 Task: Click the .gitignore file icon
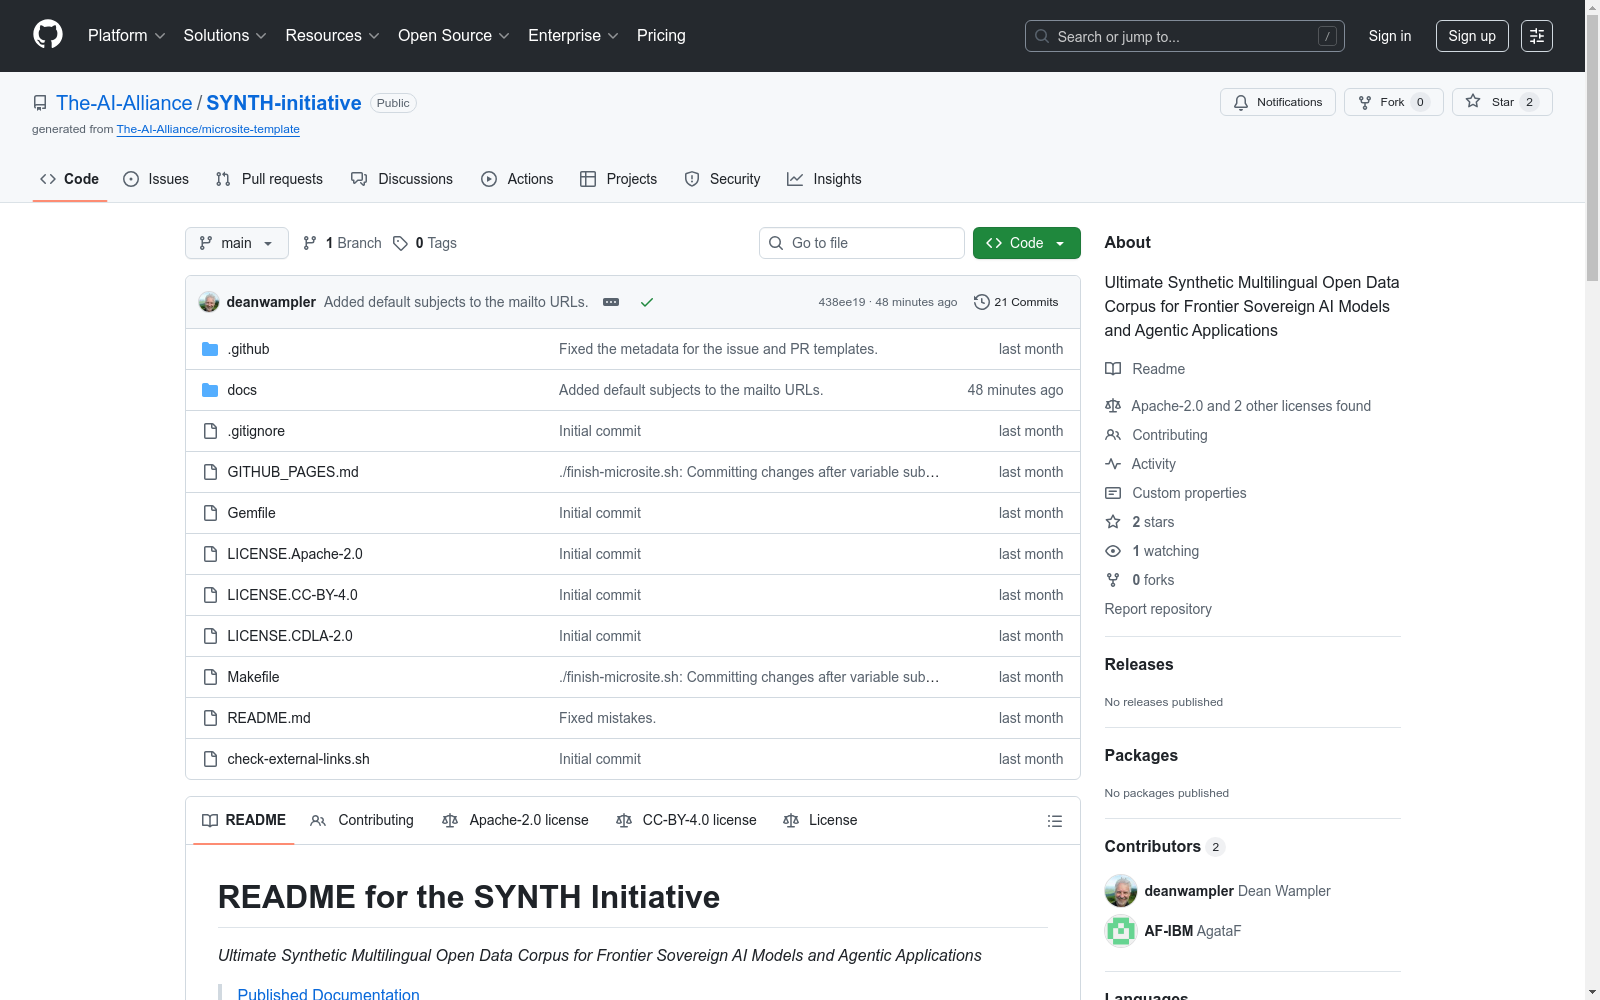[210, 431]
